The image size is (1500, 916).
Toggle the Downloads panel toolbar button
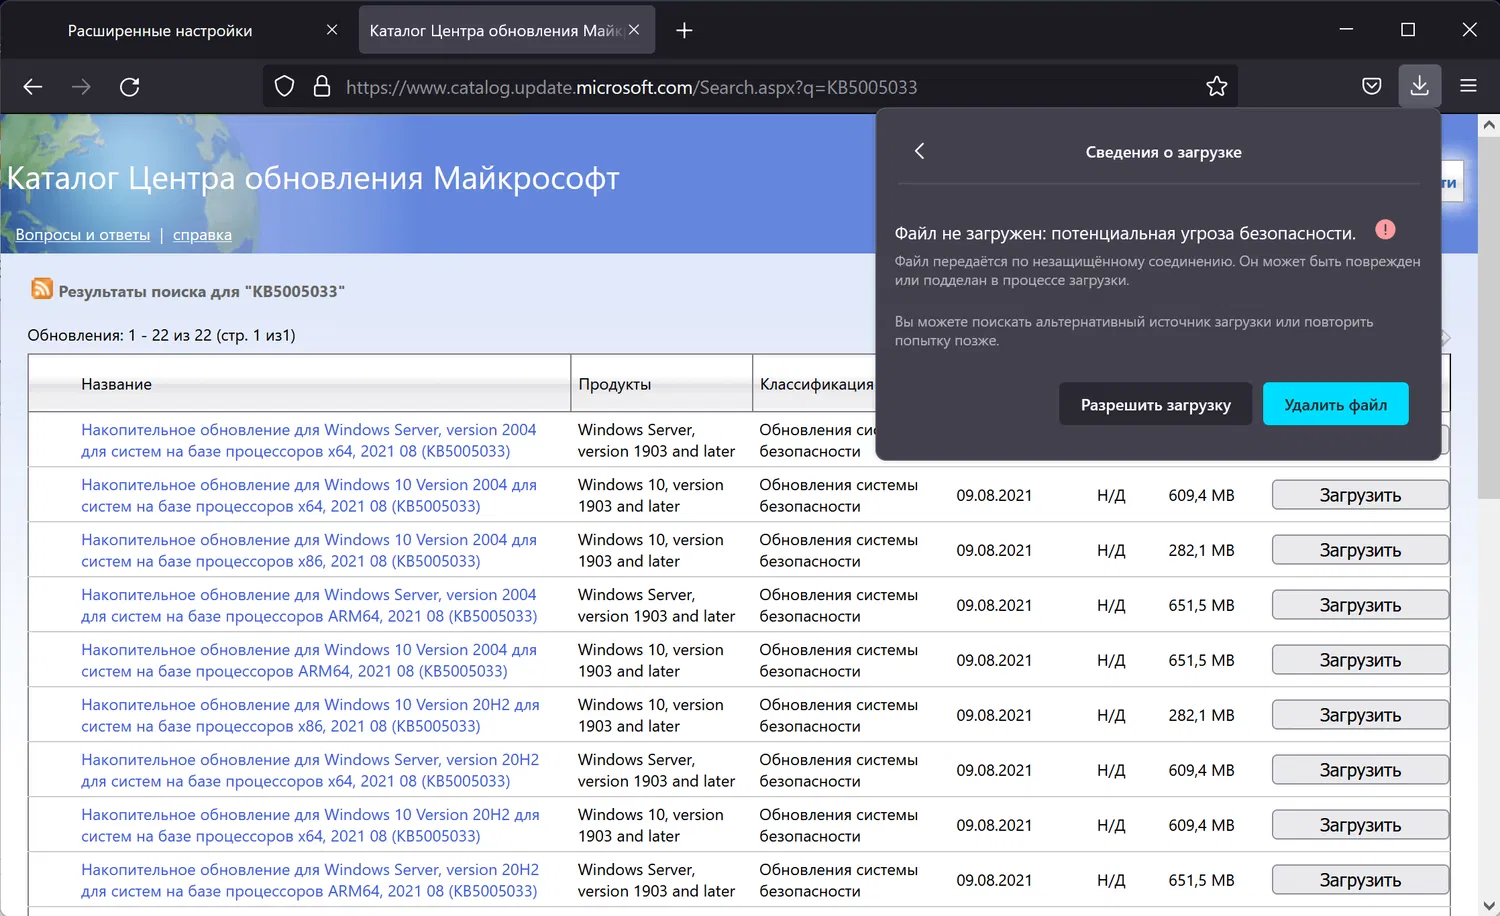click(1419, 87)
